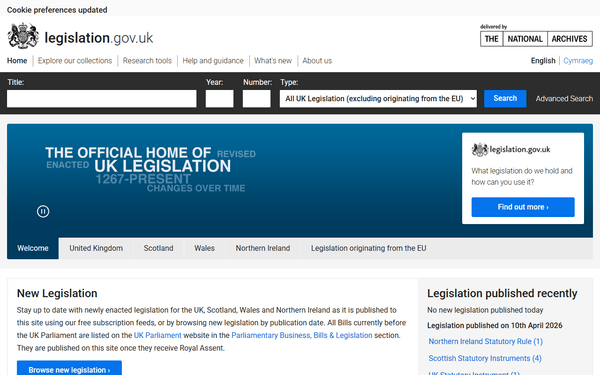Go to the Home menu item
The height and width of the screenshot is (375, 600).
click(x=17, y=60)
